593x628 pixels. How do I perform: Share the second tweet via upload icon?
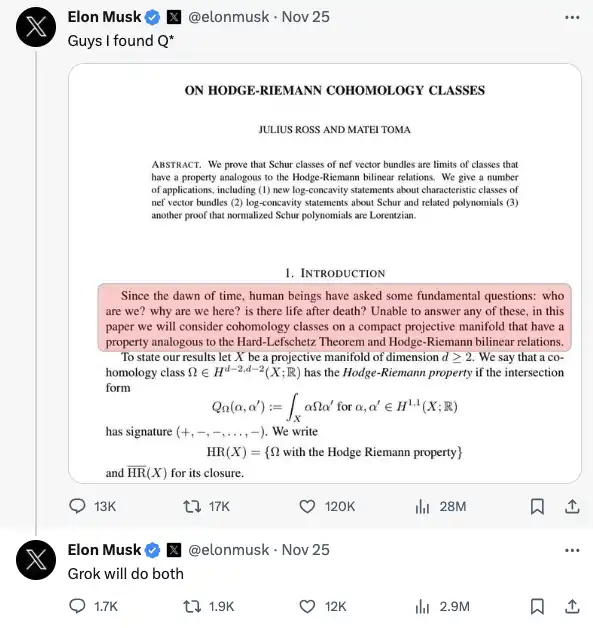click(x=572, y=606)
